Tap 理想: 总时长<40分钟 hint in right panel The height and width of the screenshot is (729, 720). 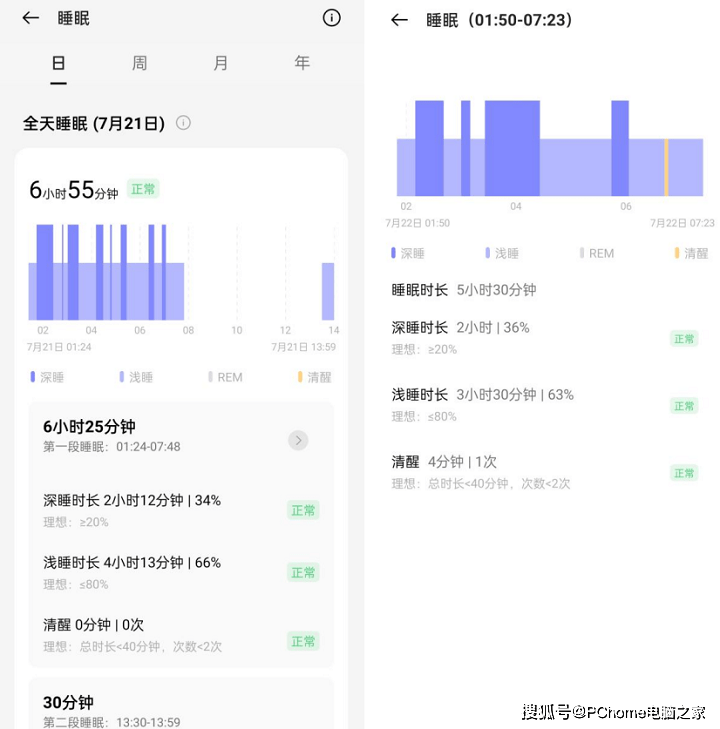tap(481, 484)
